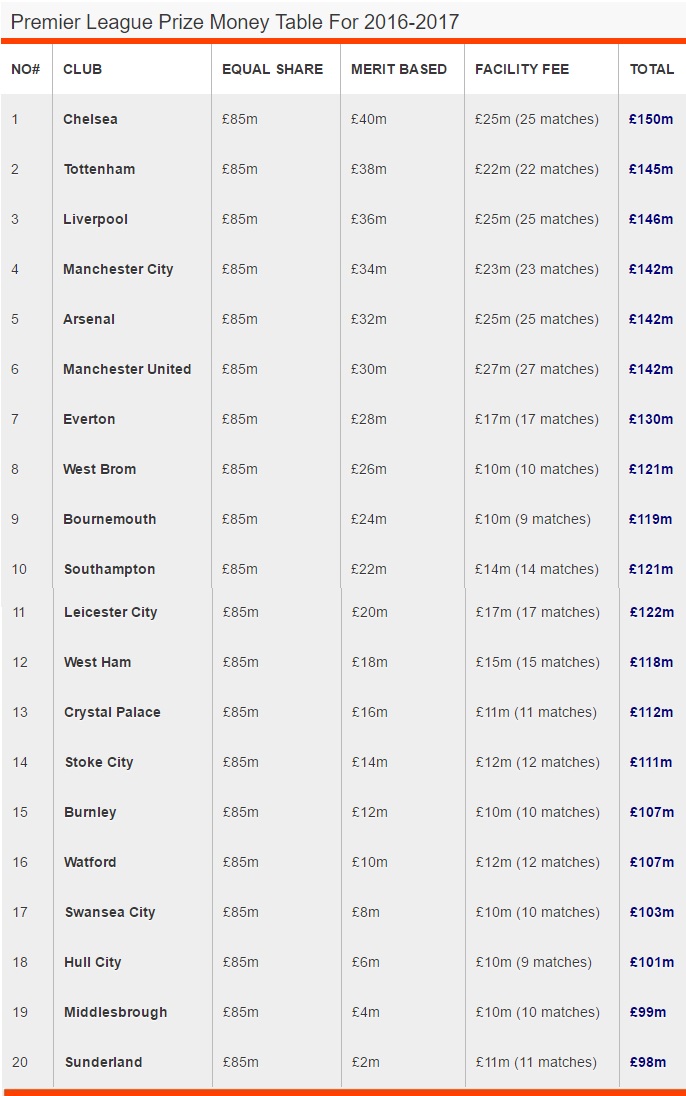The height and width of the screenshot is (1096, 686).
Task: Open the Leicester City row name
Action: coord(111,612)
